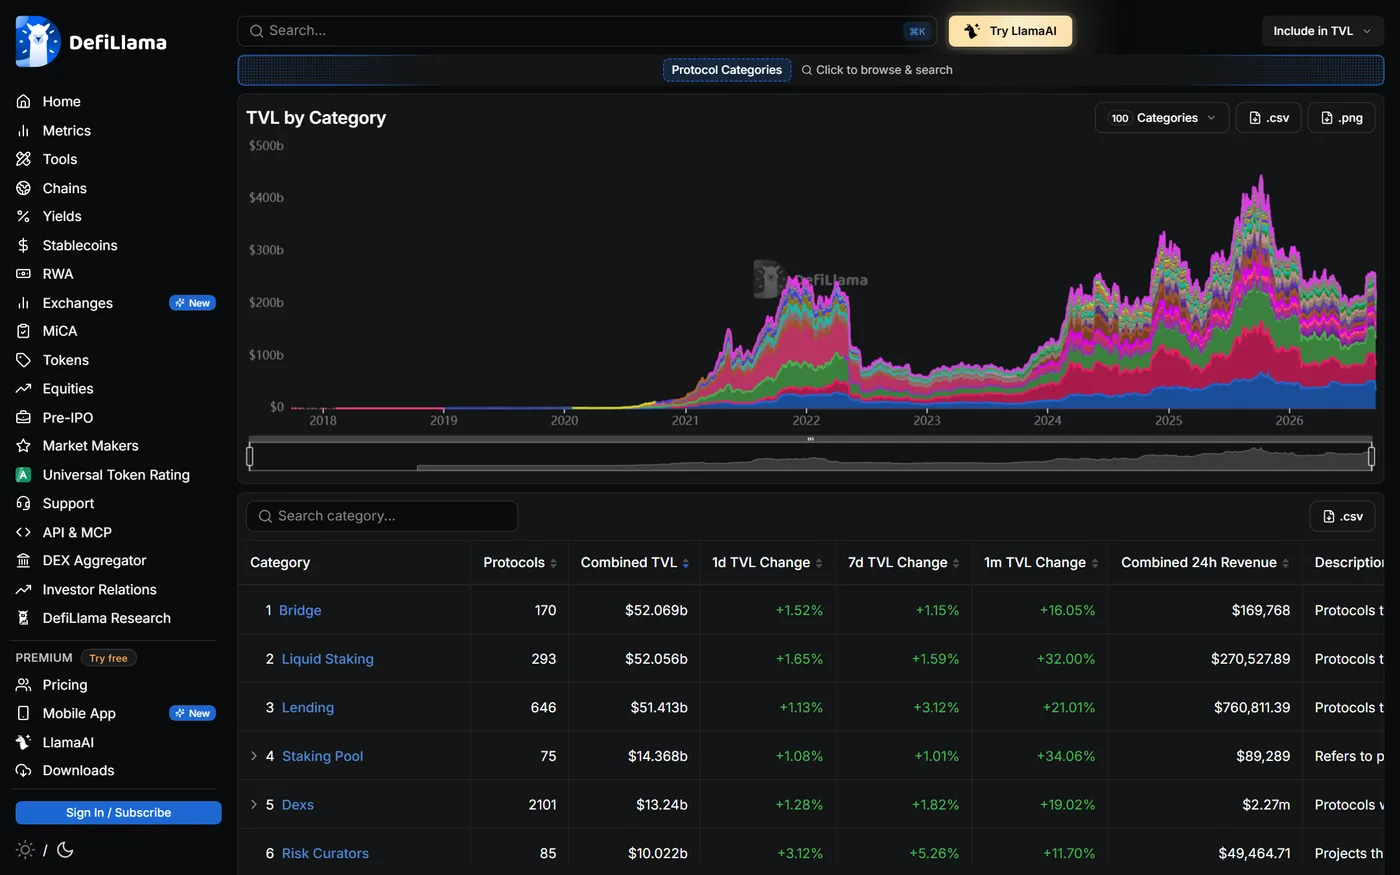Open Yields page from sidebar
The width and height of the screenshot is (1400, 875).
click(62, 216)
